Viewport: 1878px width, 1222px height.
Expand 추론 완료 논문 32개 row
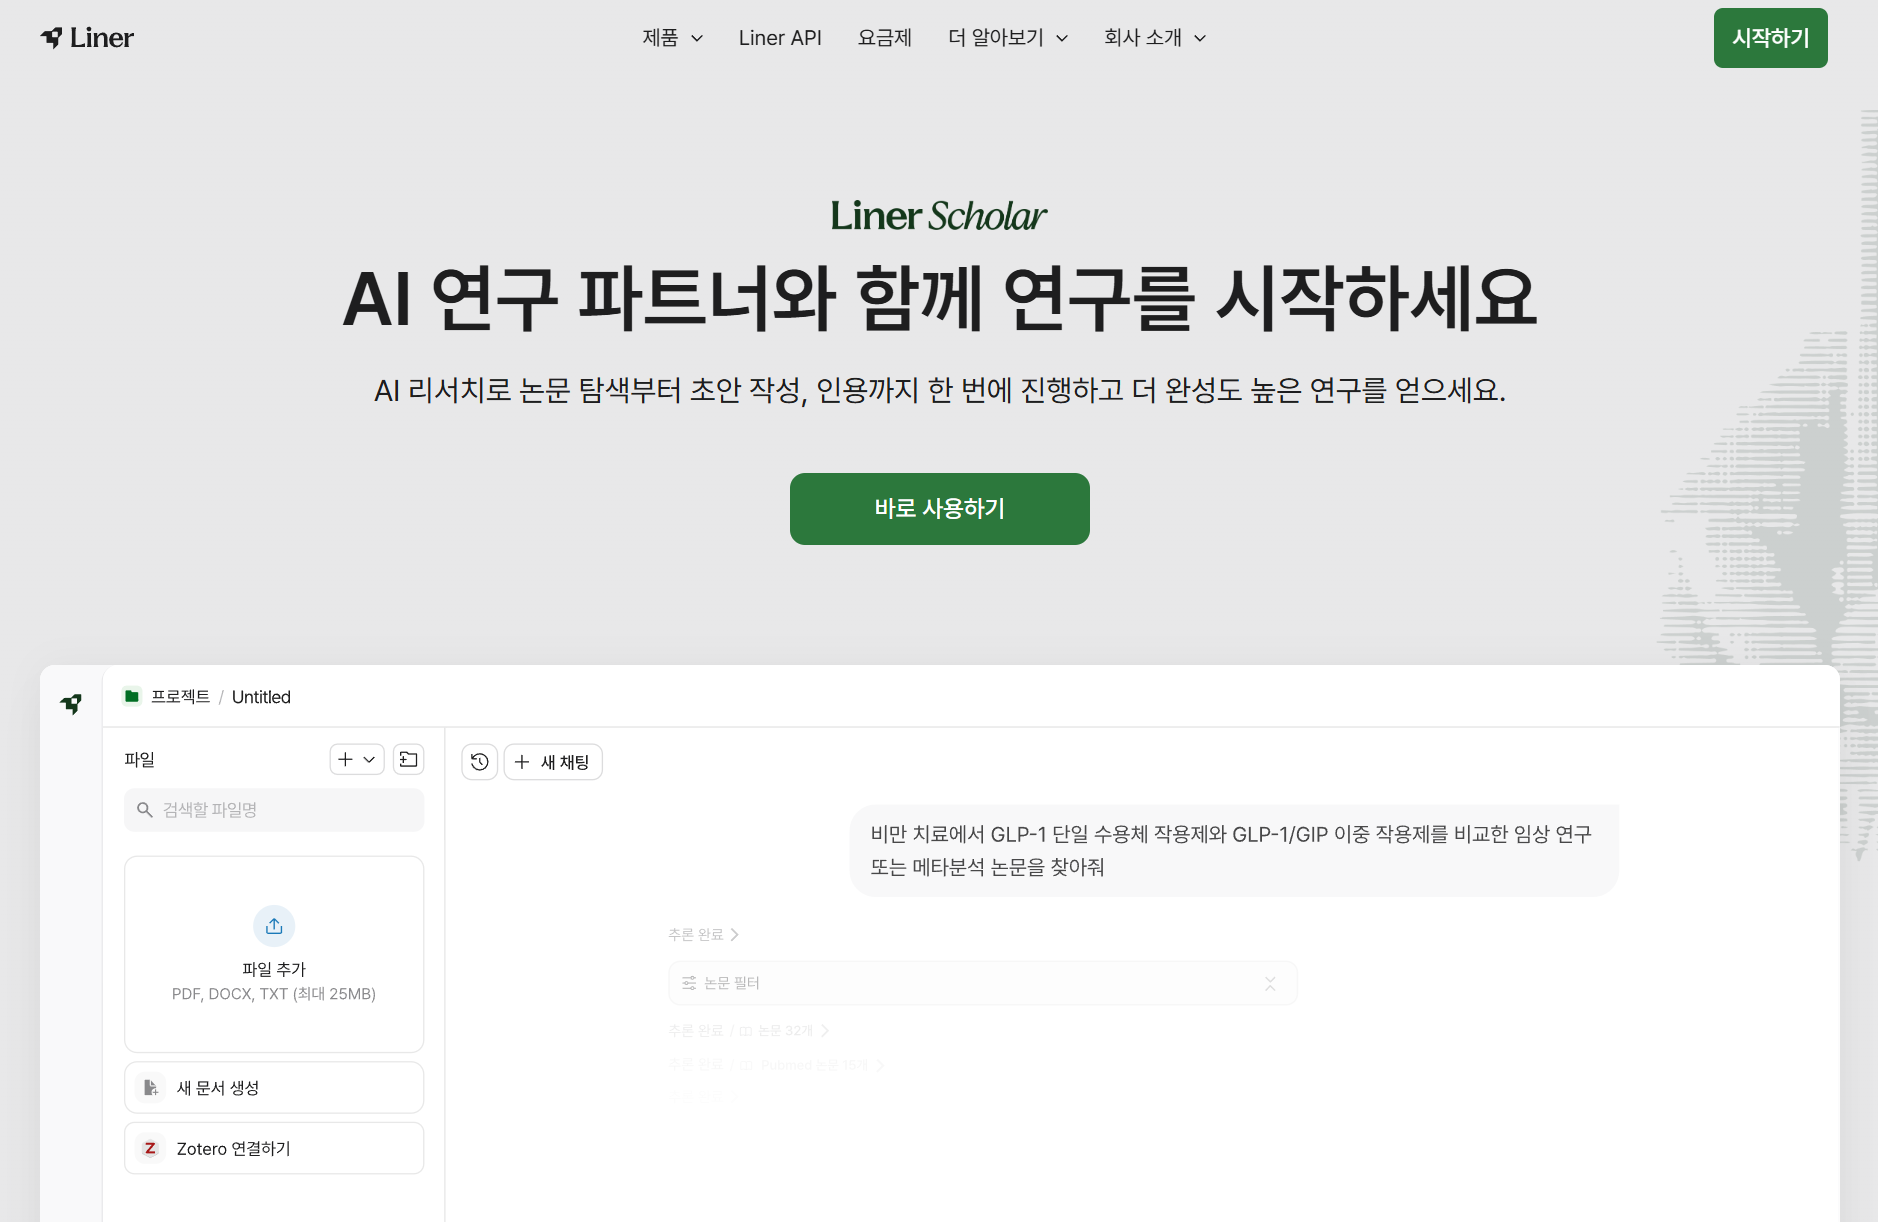748,1030
